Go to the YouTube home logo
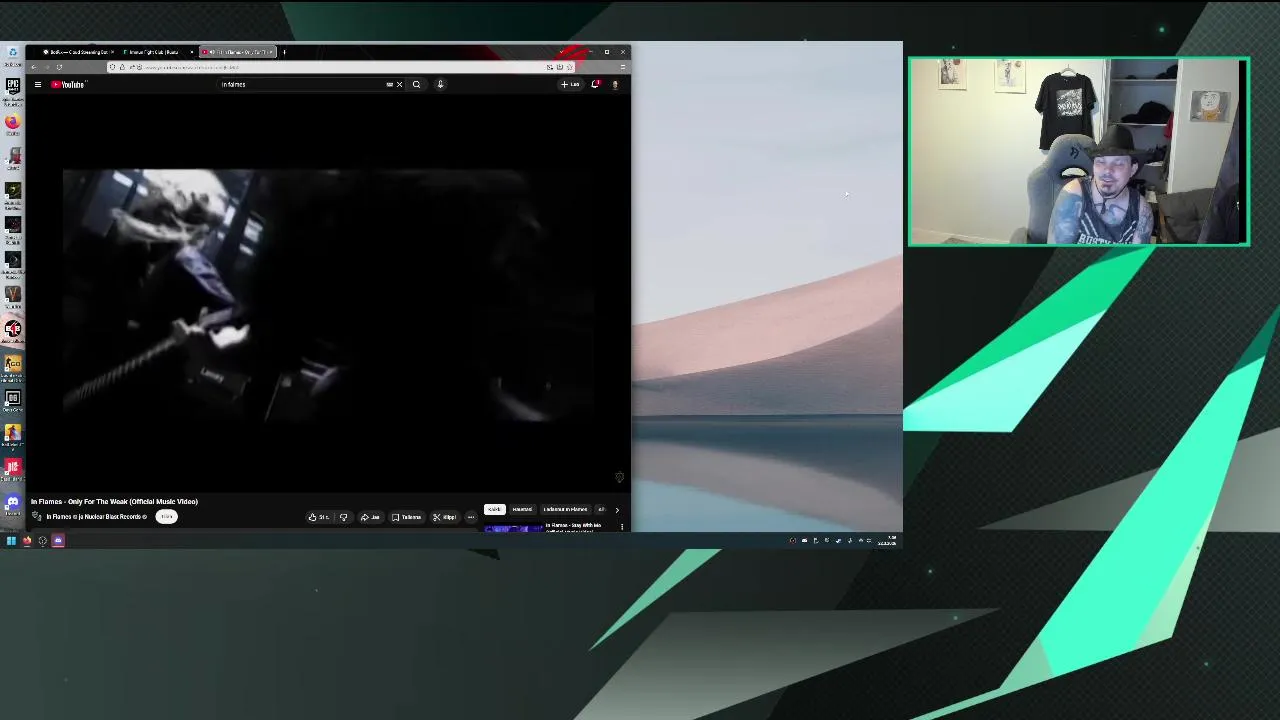This screenshot has height=720, width=1280. 69,85
